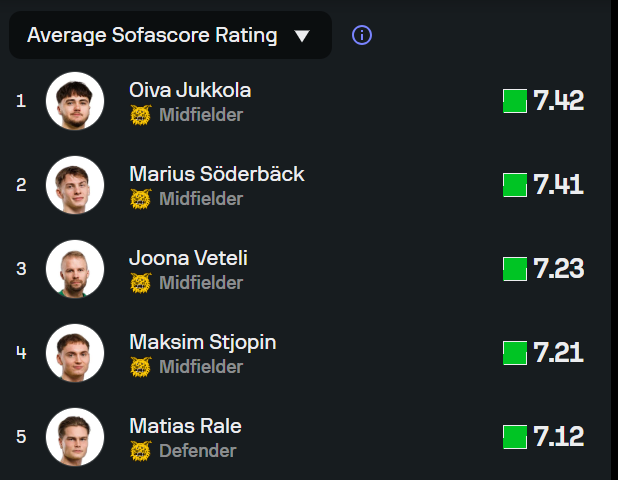This screenshot has width=618, height=480.
Task: Select the Joona Veteli name link
Action: (188, 258)
